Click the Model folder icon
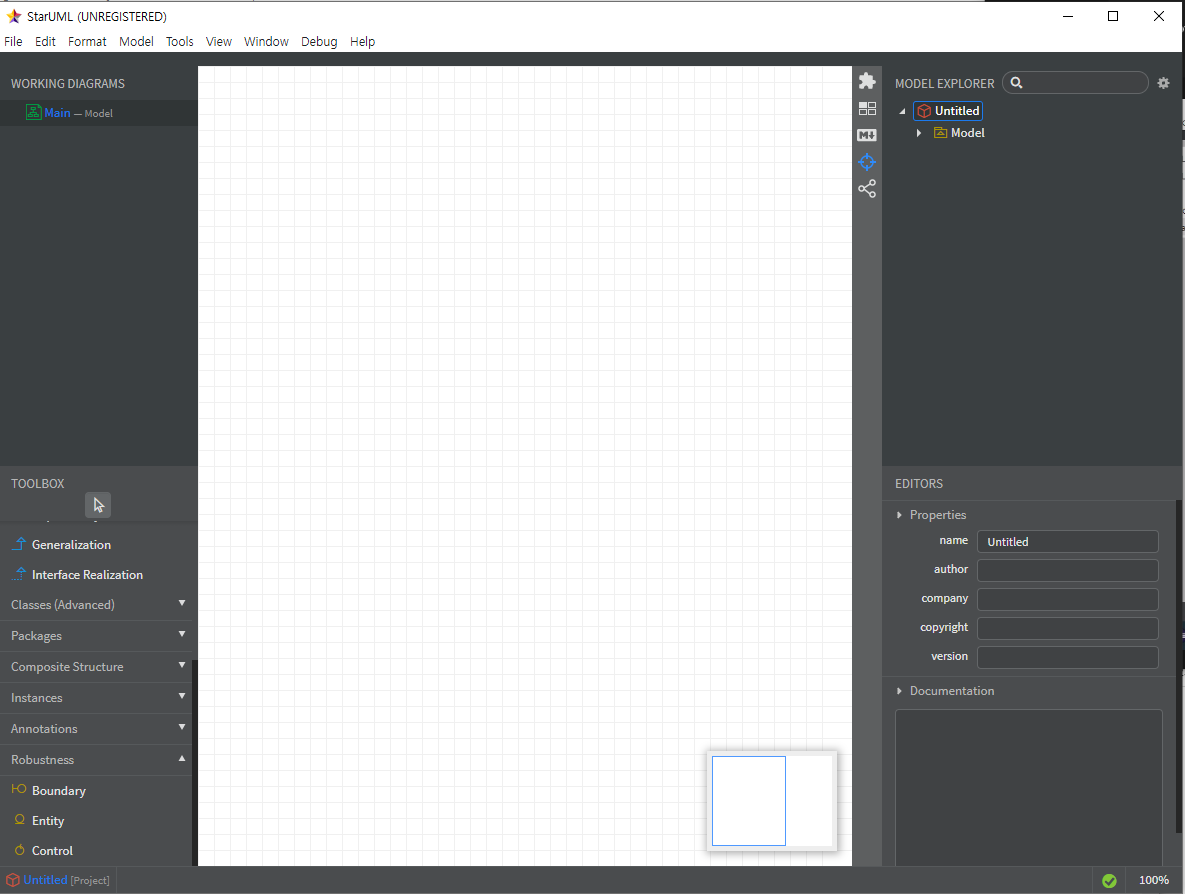The height and width of the screenshot is (894, 1185). coord(940,133)
